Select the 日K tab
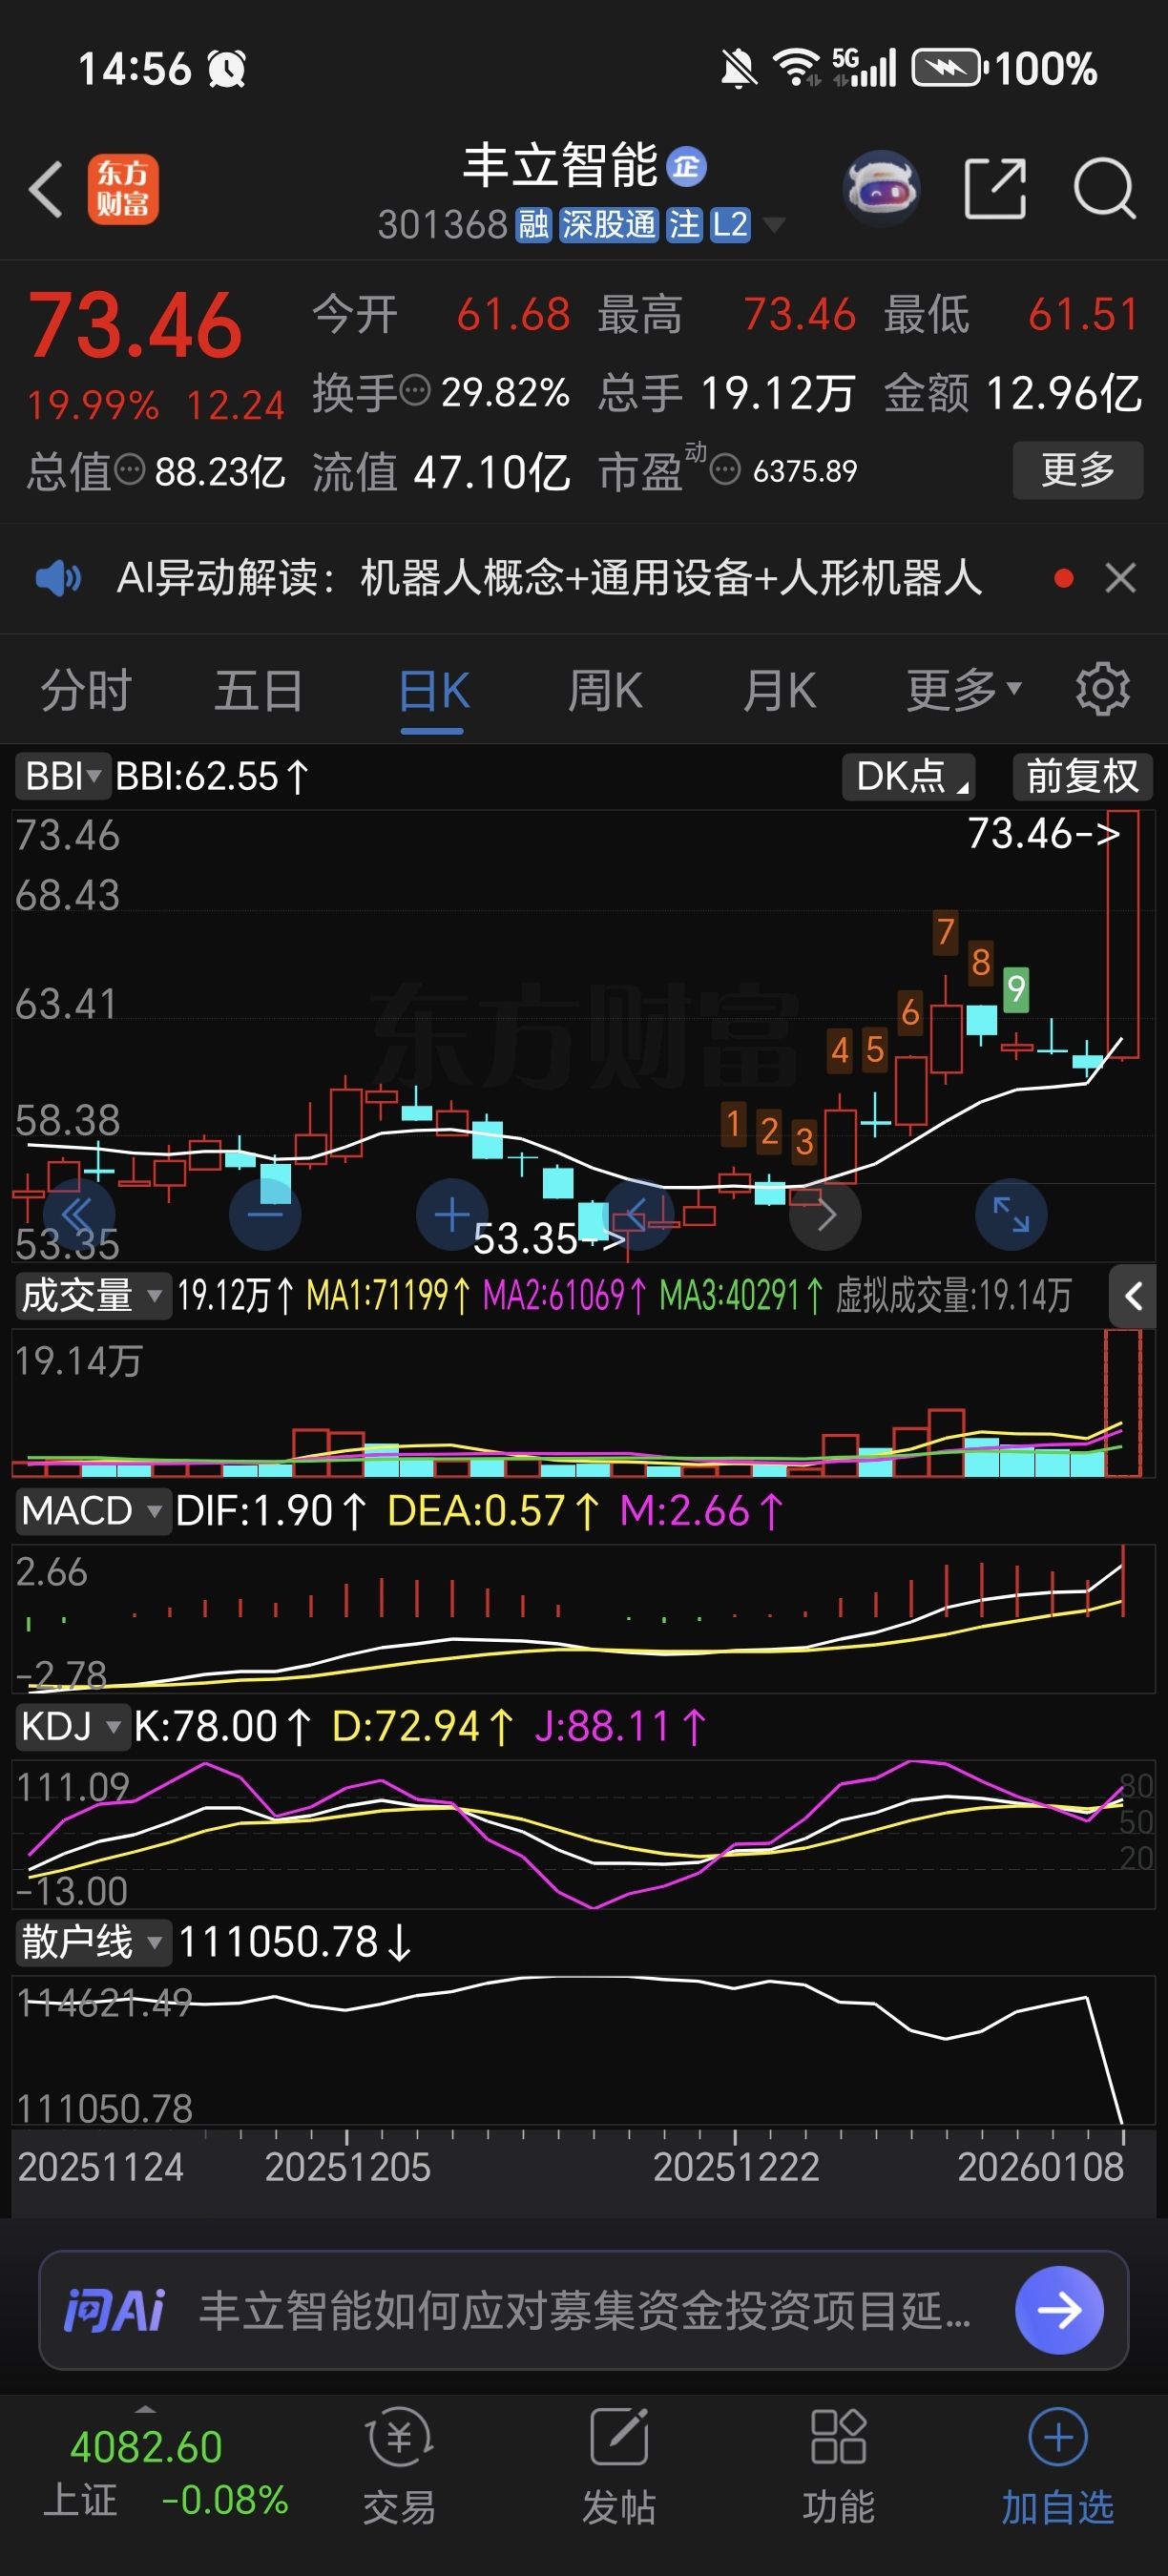The image size is (1168, 2576). (x=433, y=691)
